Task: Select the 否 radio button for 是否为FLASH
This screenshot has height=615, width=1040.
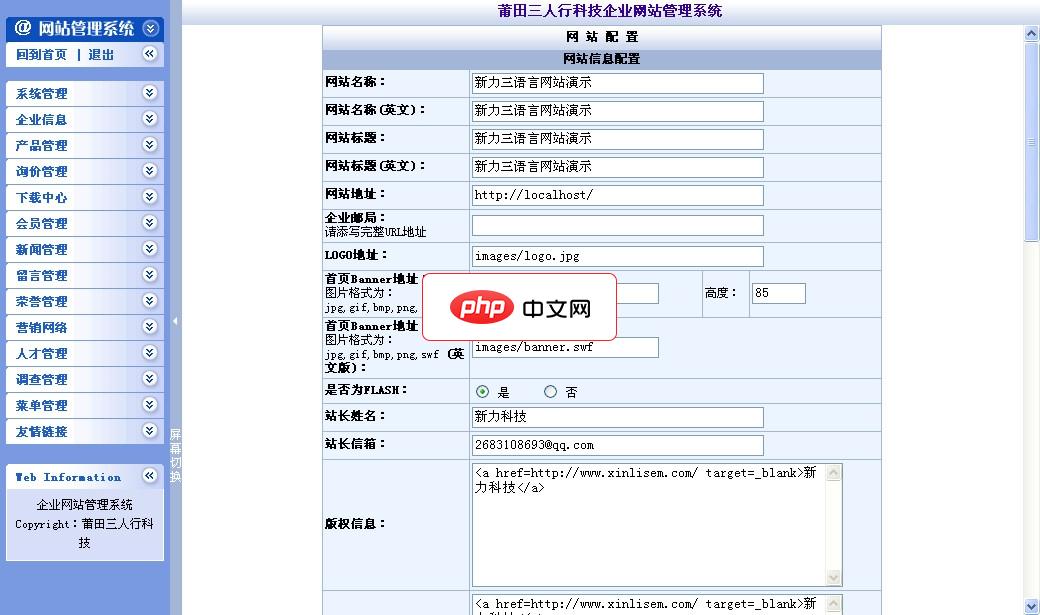Action: pyautogui.click(x=549, y=391)
